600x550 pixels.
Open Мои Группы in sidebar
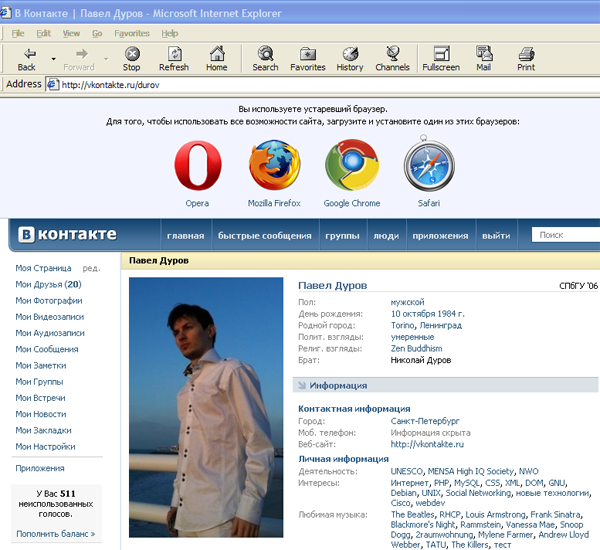(x=39, y=382)
